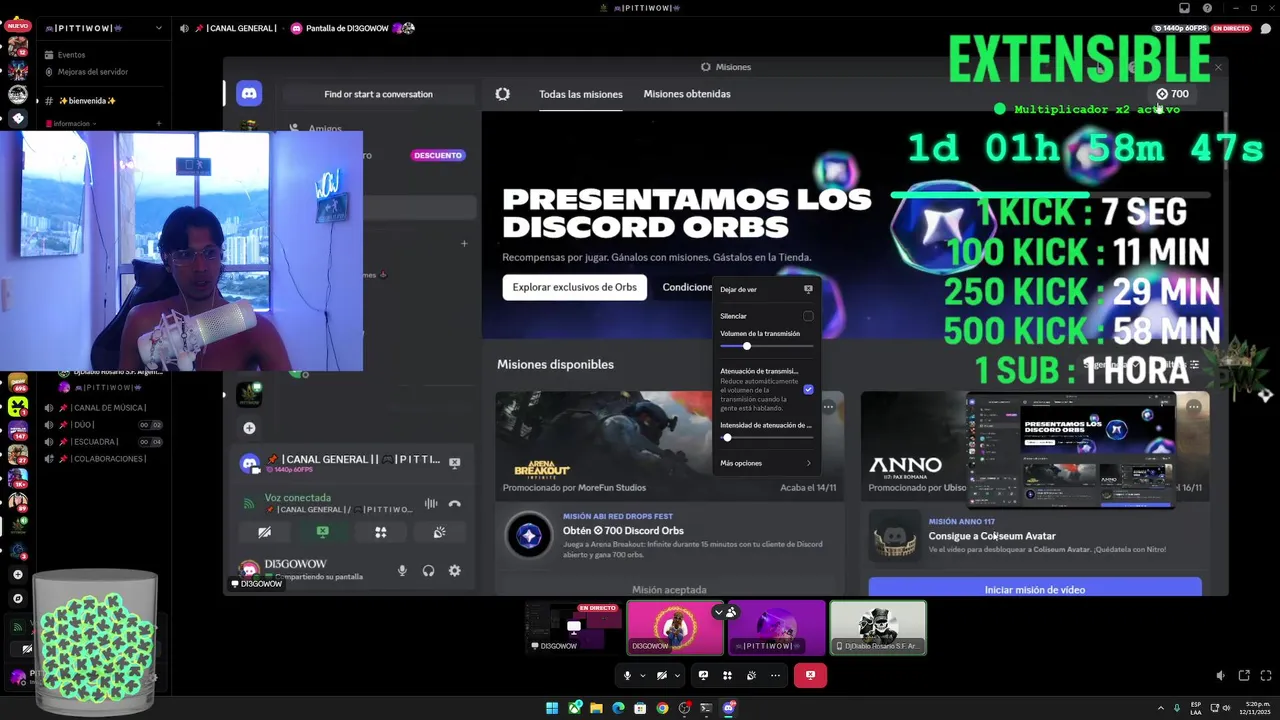This screenshot has height=720, width=1280.
Task: Disconnect icon next to Voz conectada
Action: point(455,504)
